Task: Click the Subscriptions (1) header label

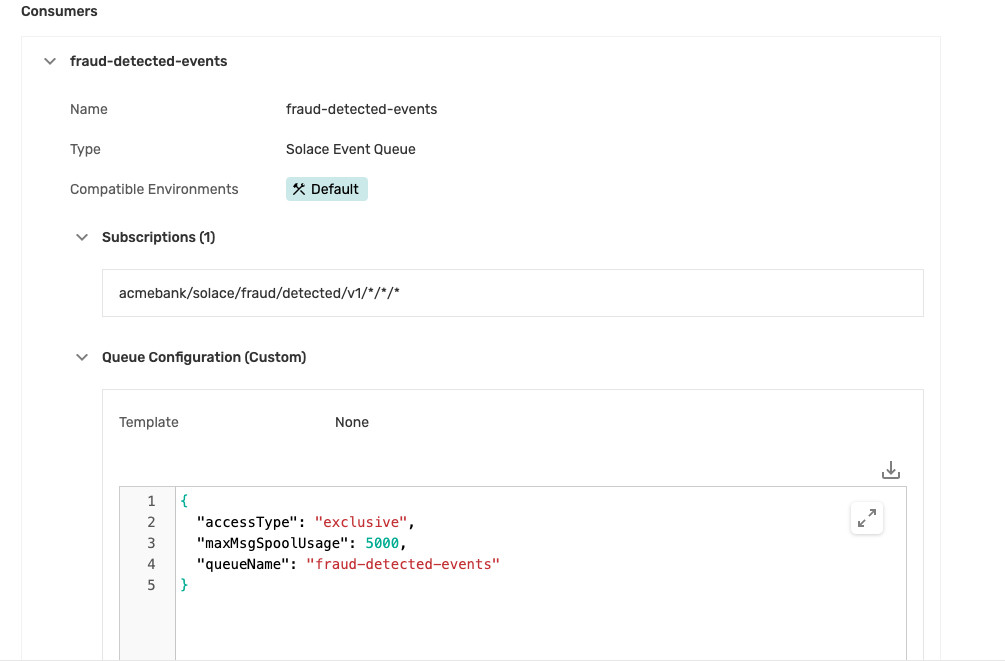Action: click(158, 237)
